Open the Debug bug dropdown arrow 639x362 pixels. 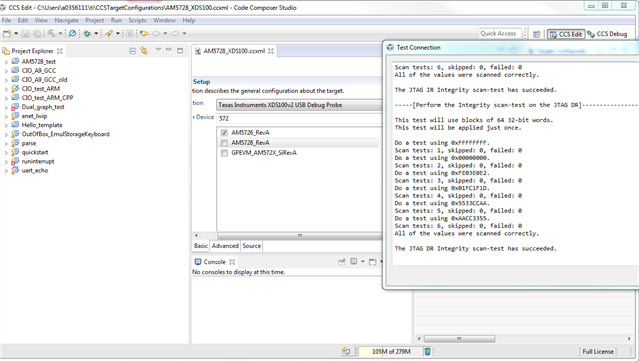point(96,33)
